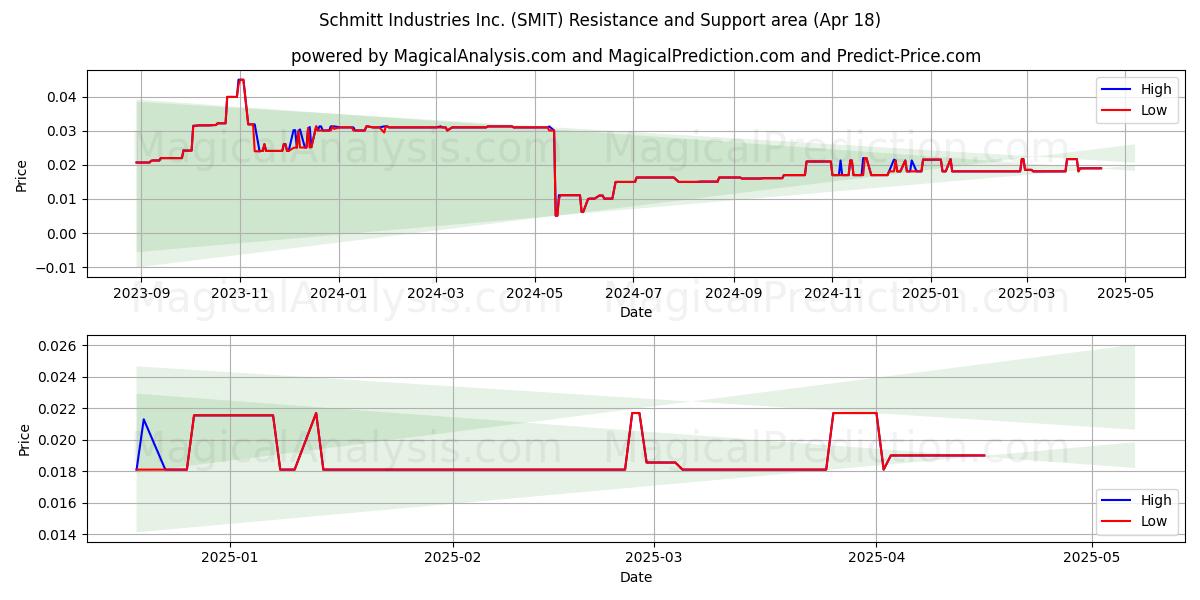Click the 'Date' axis label under bottom chart
Screen dimensions: 1200x600
(636, 577)
